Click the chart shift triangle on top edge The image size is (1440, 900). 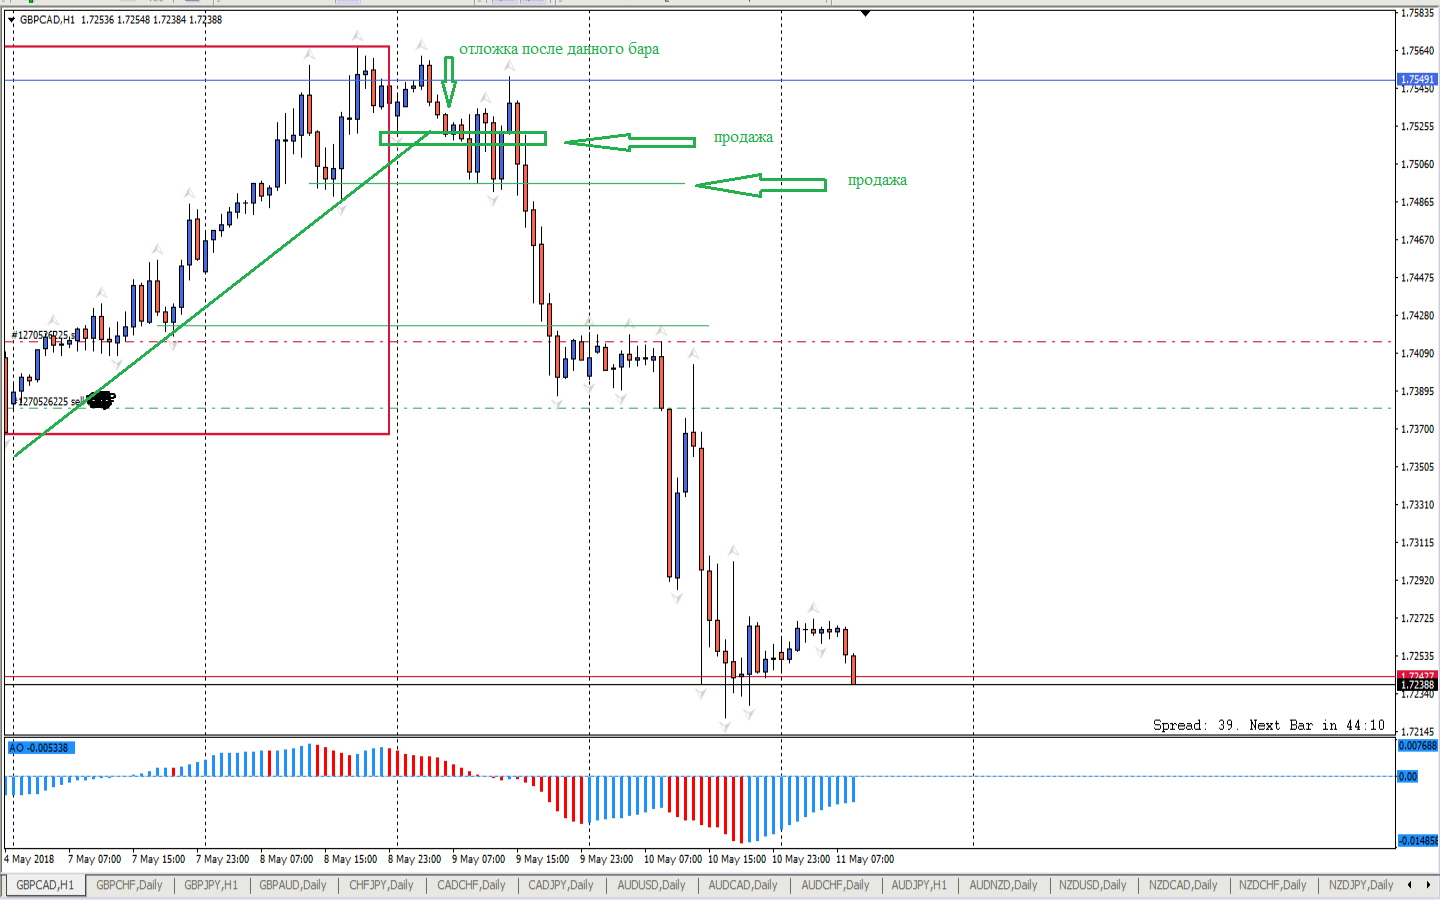pos(865,13)
